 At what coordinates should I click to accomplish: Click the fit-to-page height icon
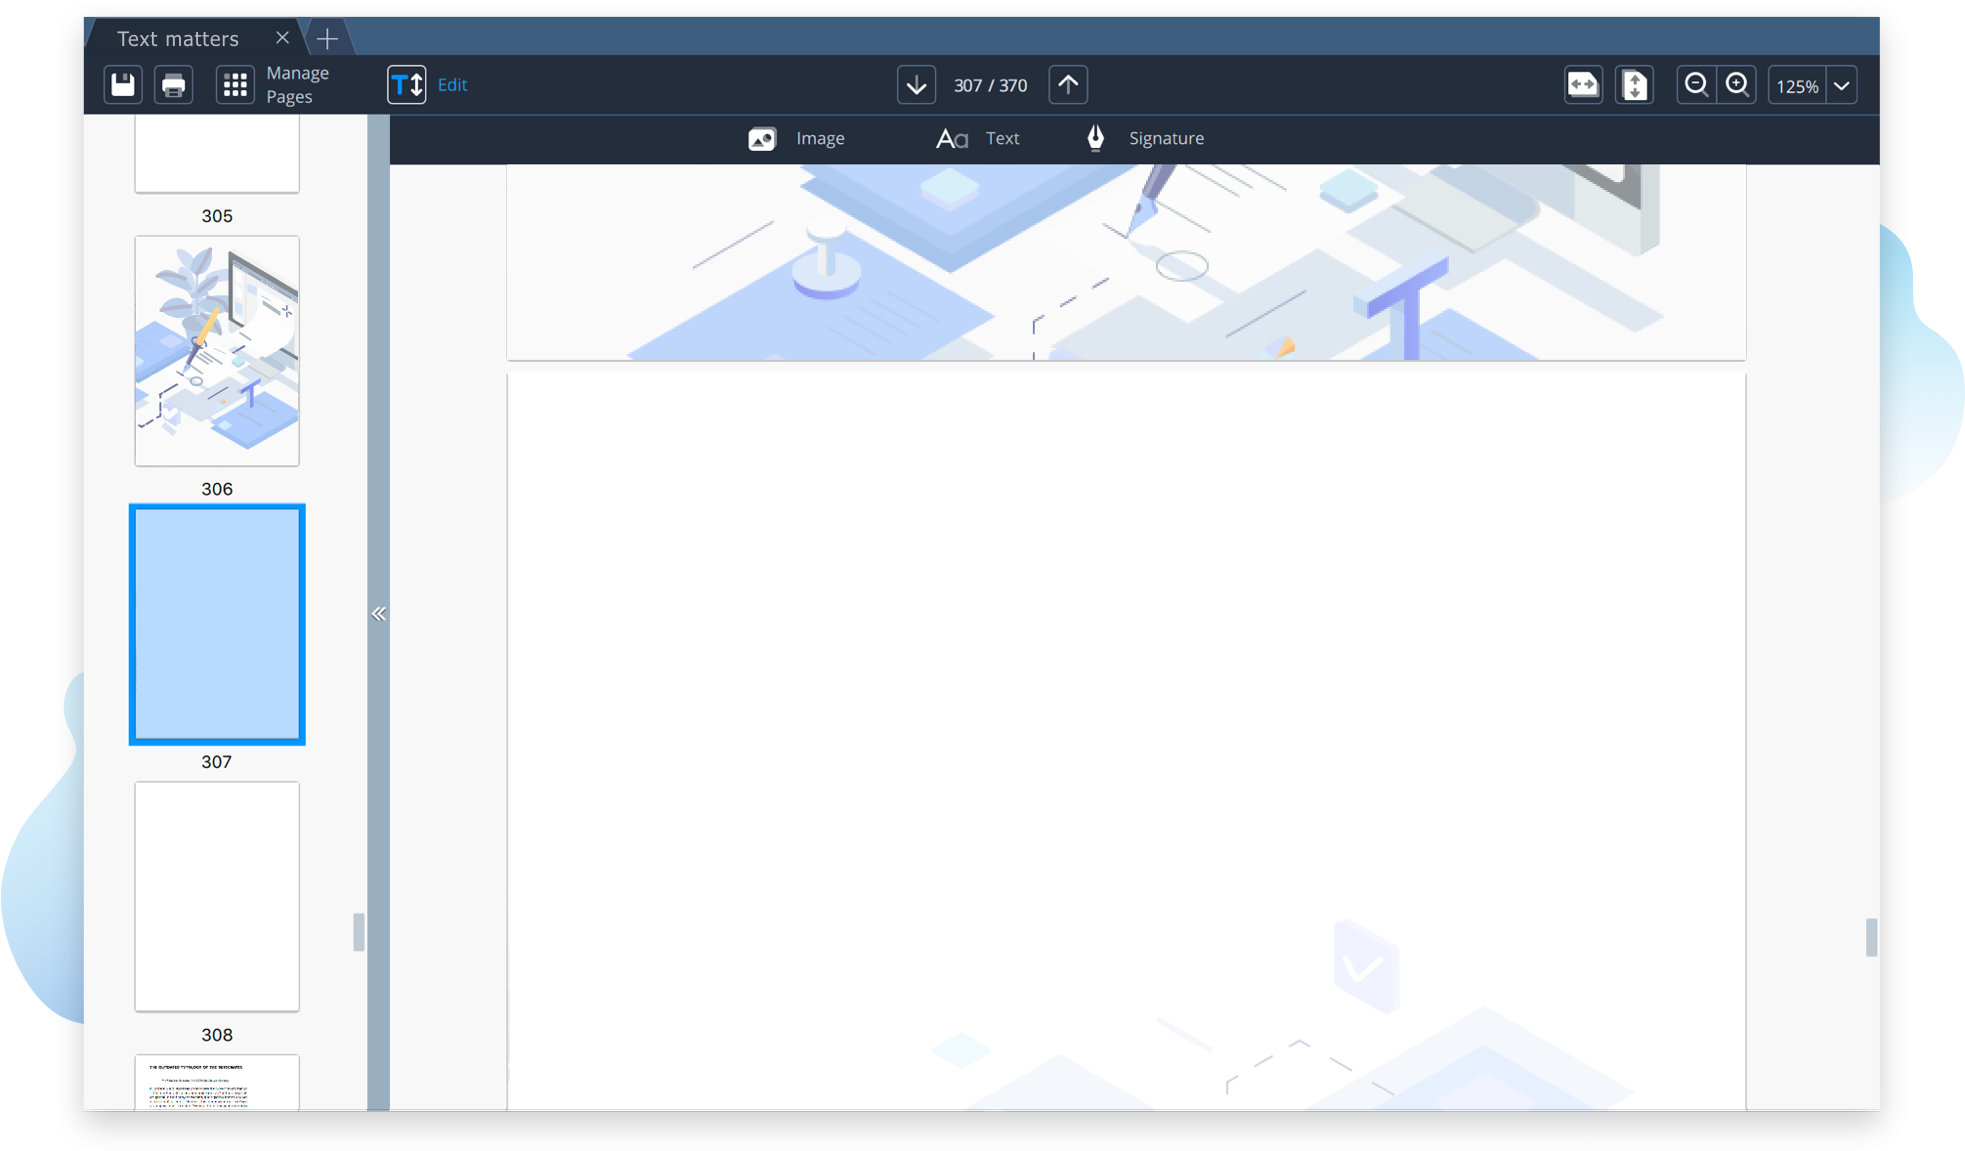click(x=1634, y=85)
